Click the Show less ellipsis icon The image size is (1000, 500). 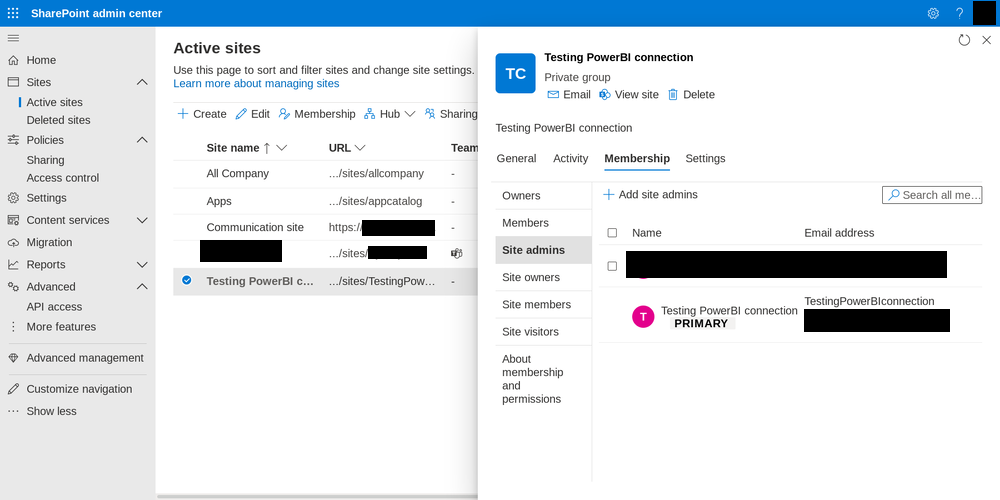[x=13, y=411]
